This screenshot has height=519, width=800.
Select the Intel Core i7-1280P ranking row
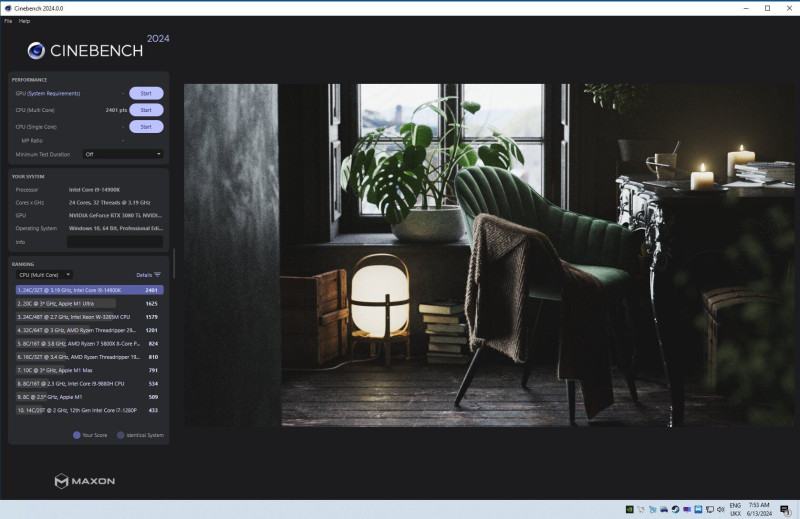[90, 410]
